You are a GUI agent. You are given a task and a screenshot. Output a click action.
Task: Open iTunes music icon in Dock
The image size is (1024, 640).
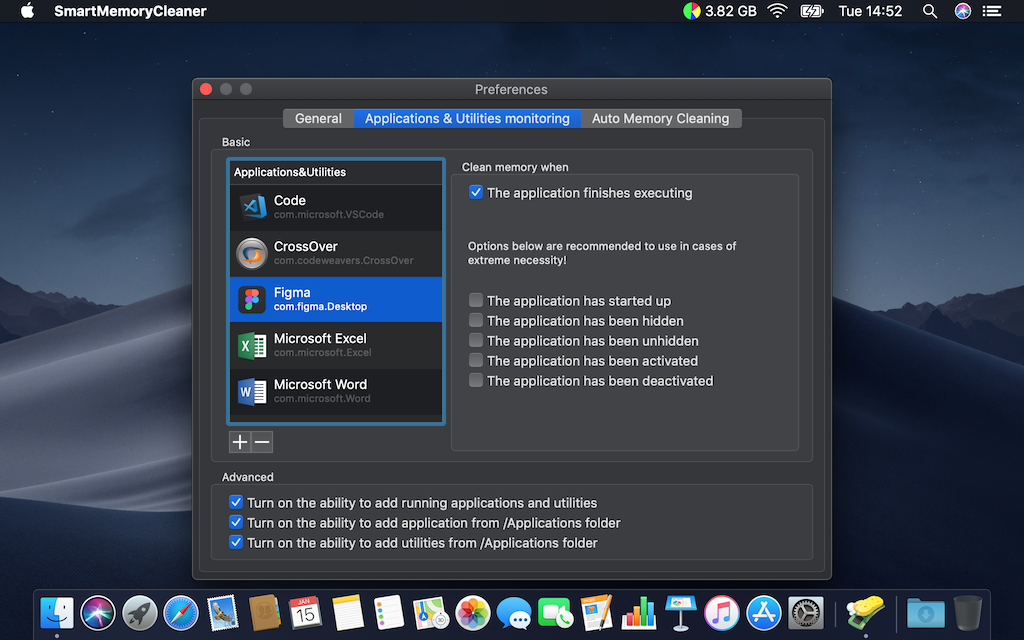click(722, 613)
